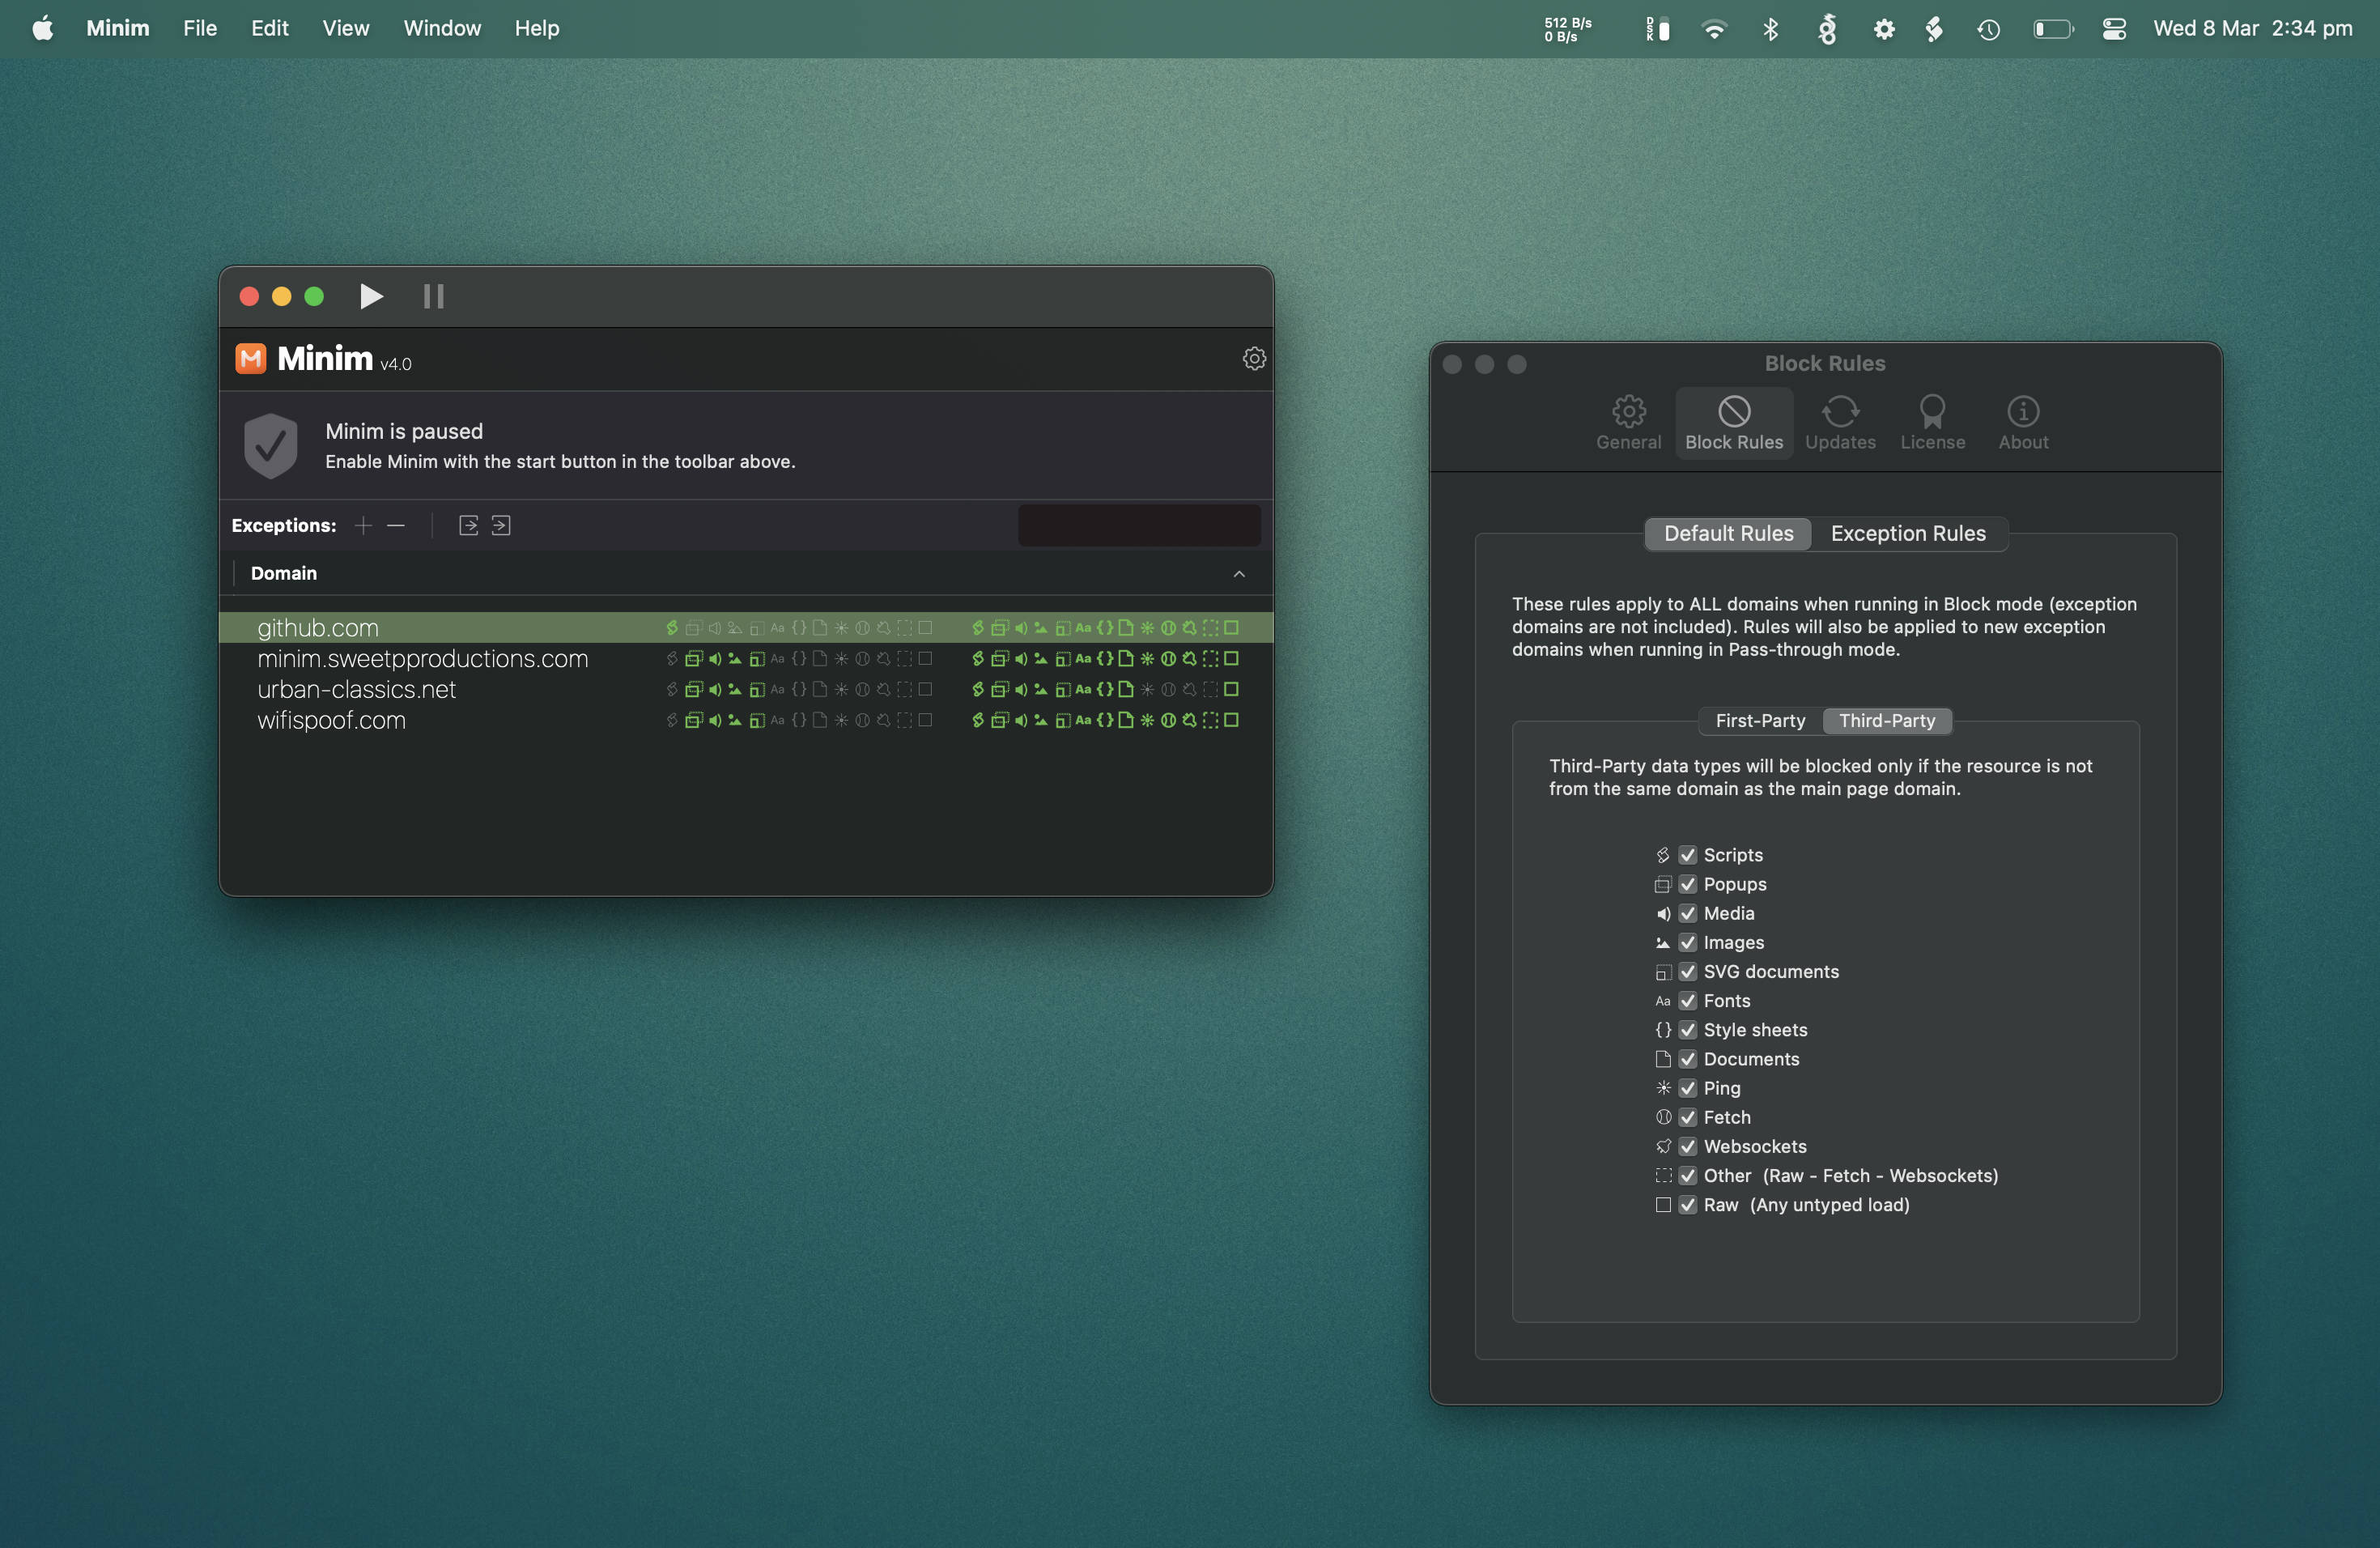Toggle the first-party Popups icon for wifispoof.com

[x=693, y=721]
